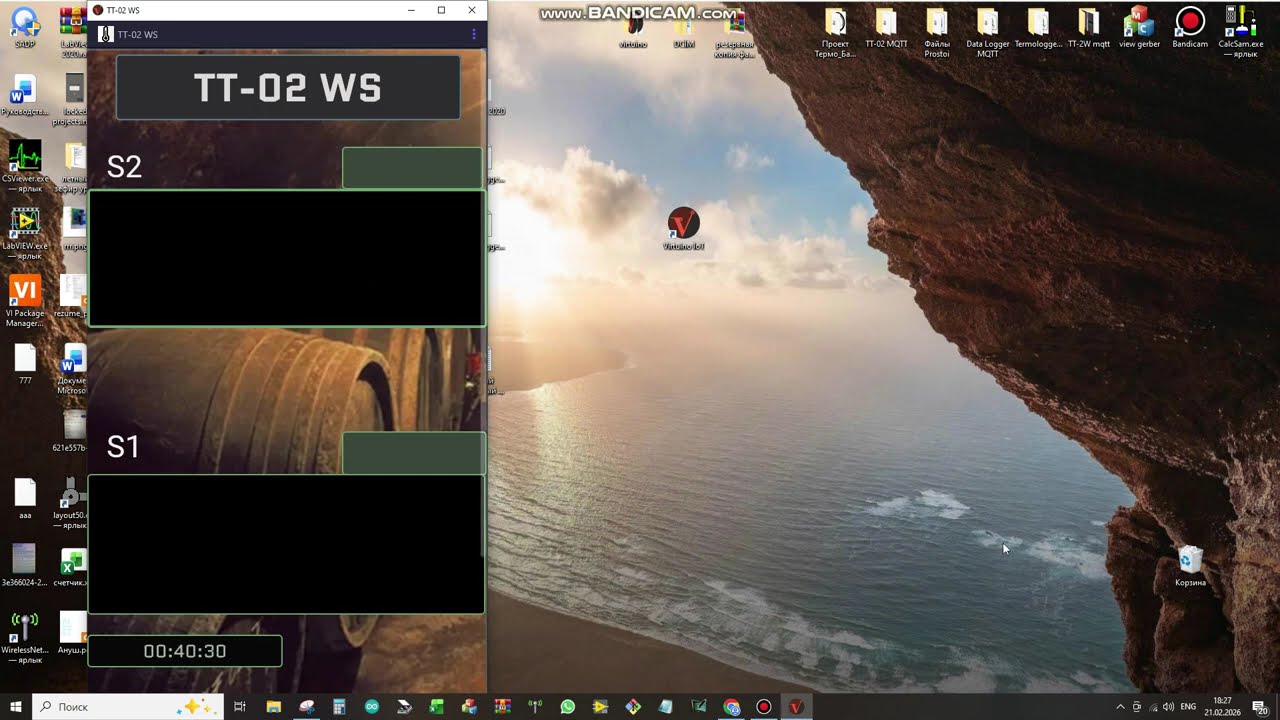This screenshot has width=1280, height=720.
Task: Click the black chart area under S2
Action: click(286, 258)
